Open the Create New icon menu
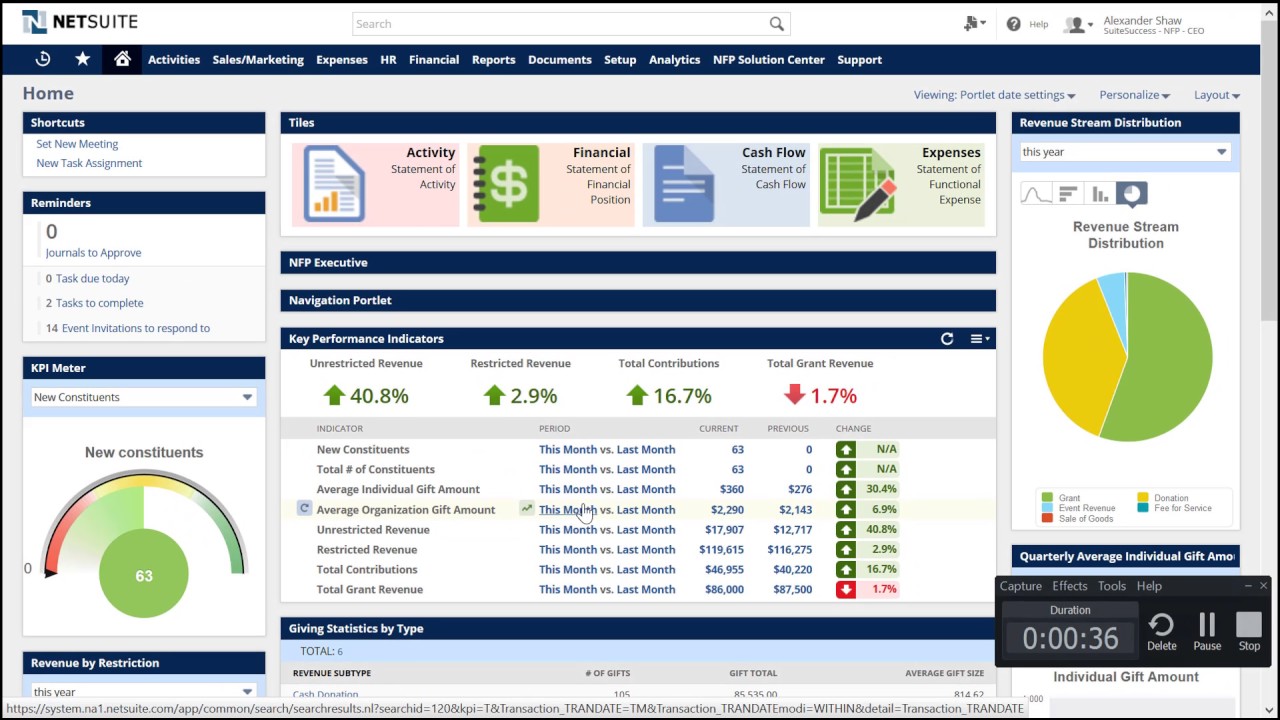Screen dimensions: 1280x720 974,24
